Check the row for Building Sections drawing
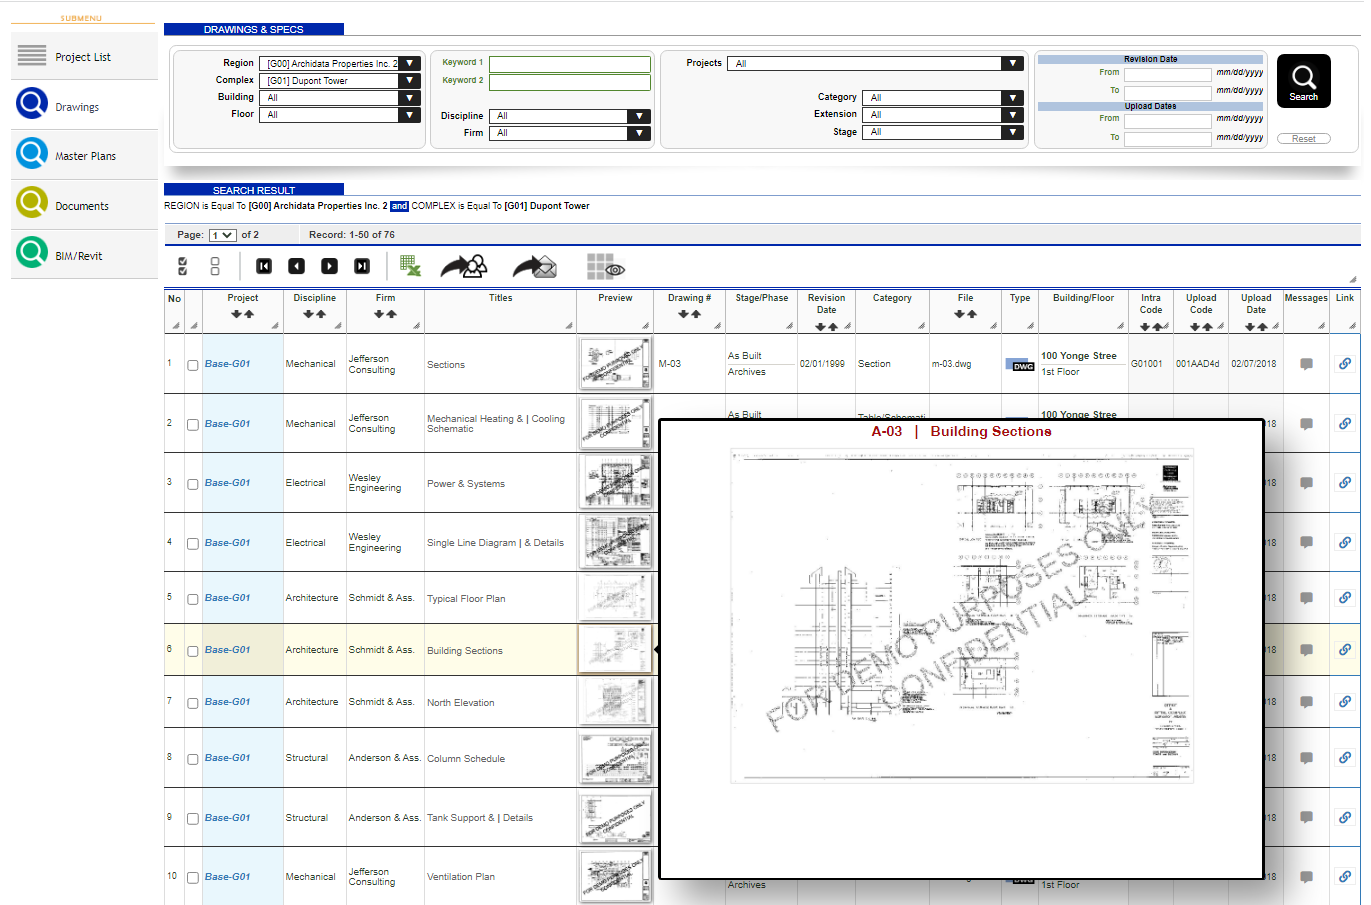The height and width of the screenshot is (905, 1371). 192,649
